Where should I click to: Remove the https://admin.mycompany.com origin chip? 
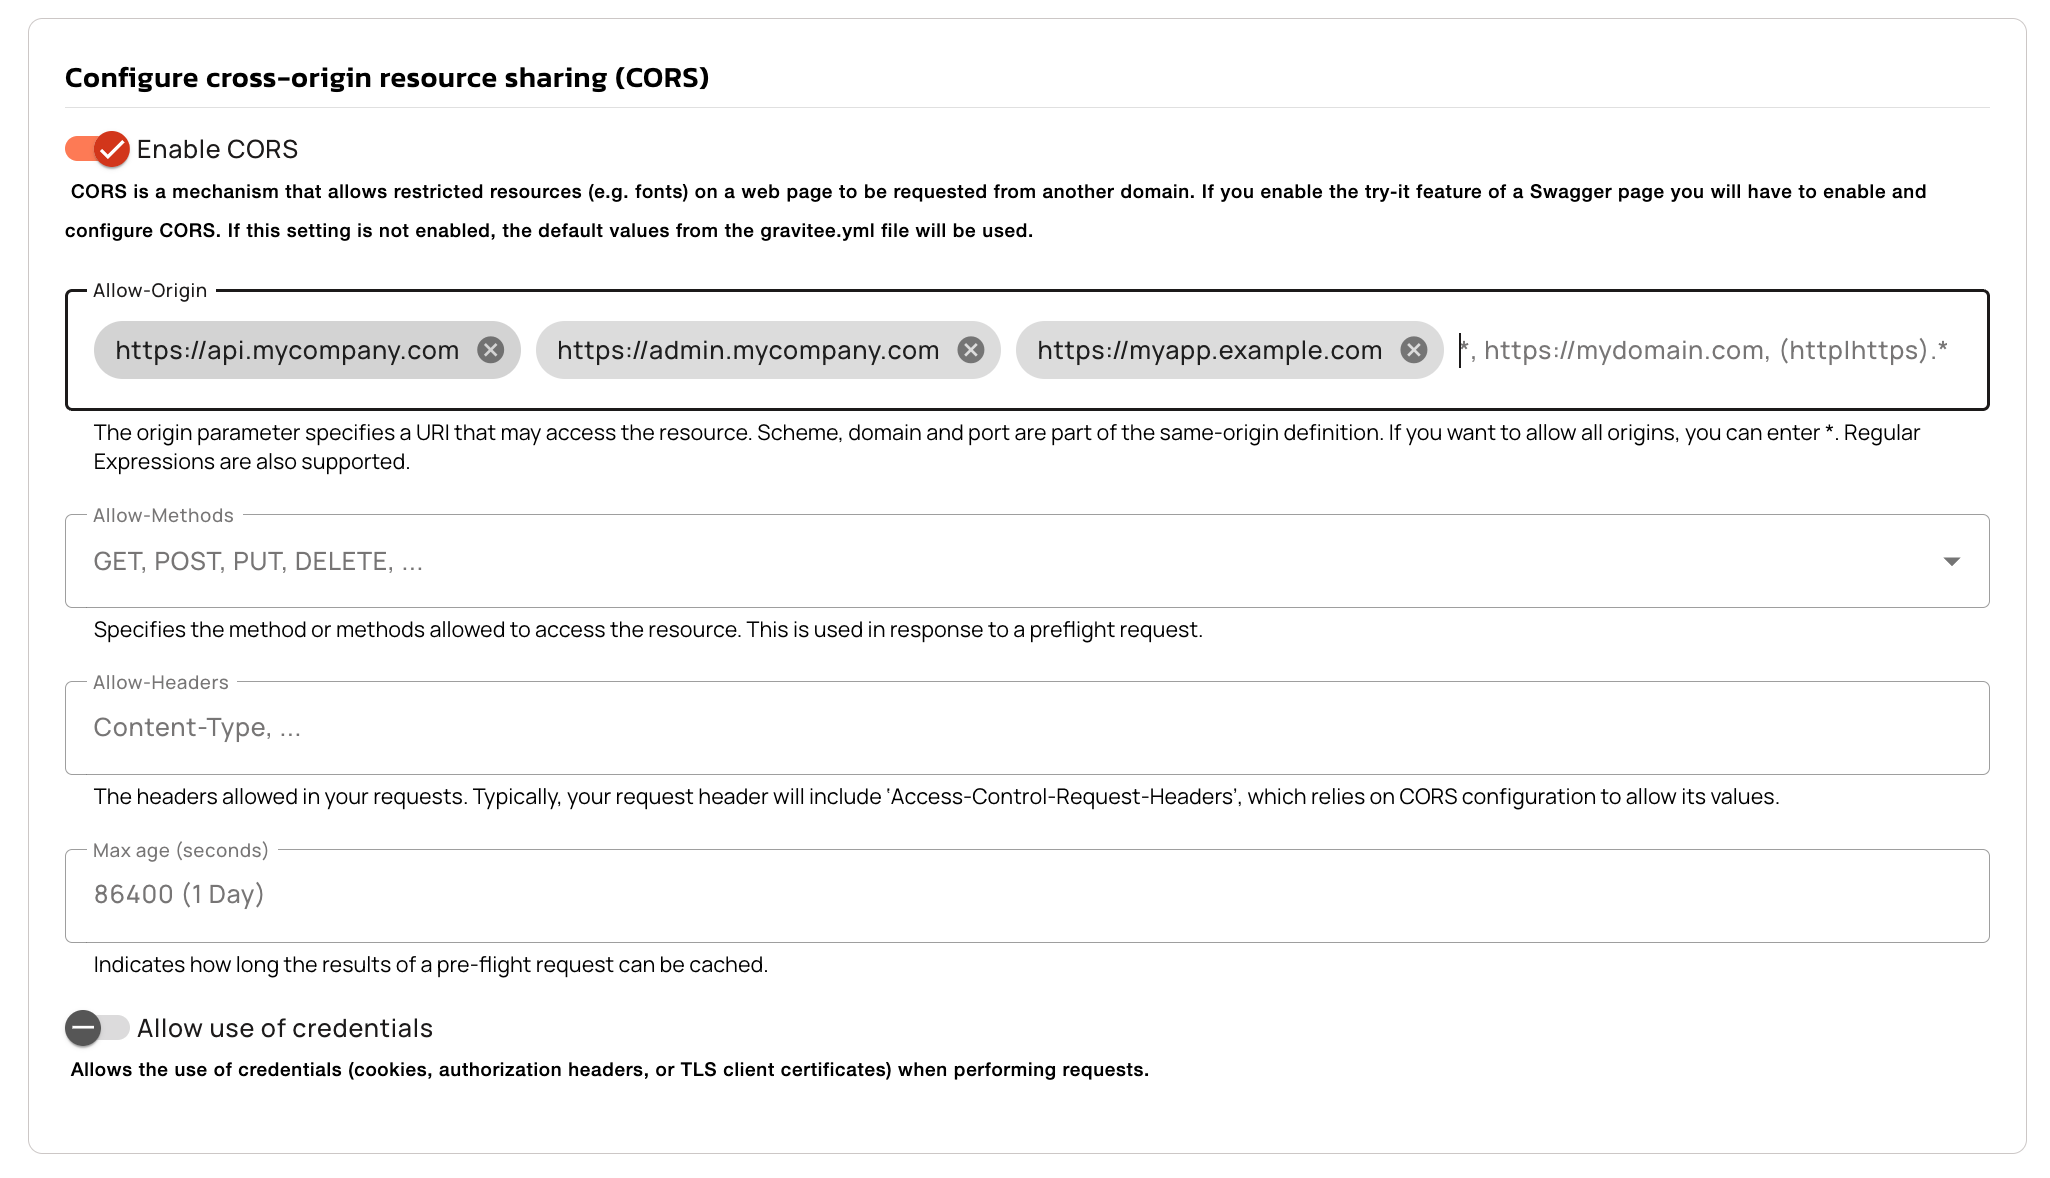pos(970,350)
